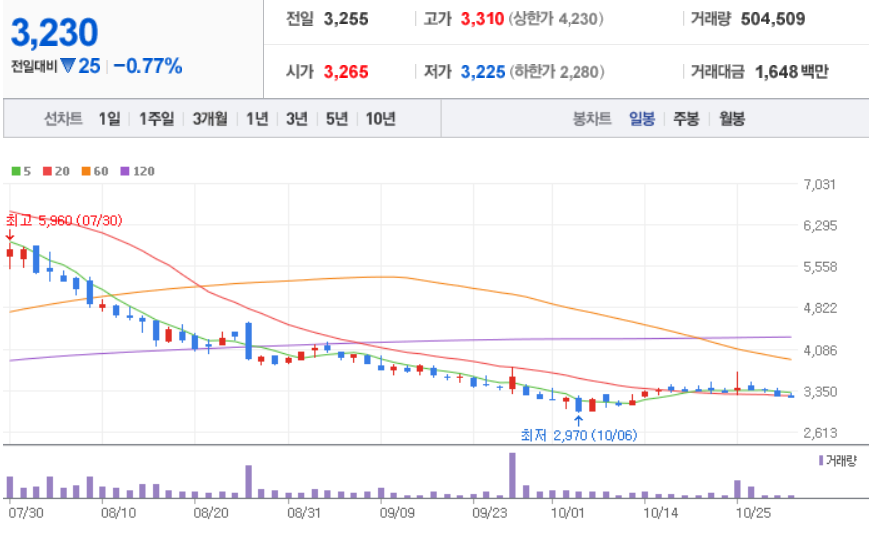Click the 10/14 date axis label
Image resolution: width=869 pixels, height=541 pixels.
[x=660, y=513]
